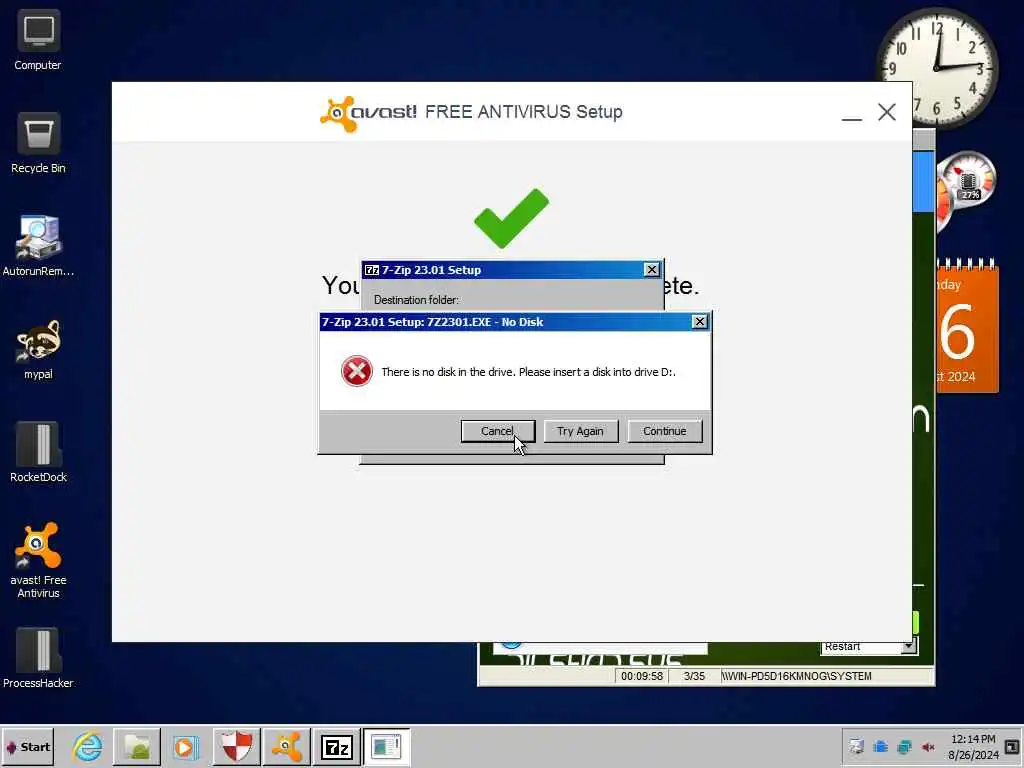
Task: Click the green checkmark in avast Setup
Action: [x=511, y=218]
